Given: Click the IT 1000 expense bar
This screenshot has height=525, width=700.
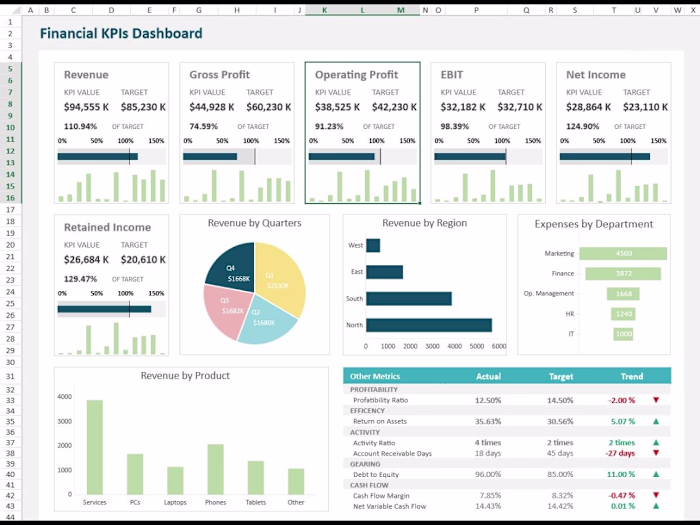Looking at the screenshot, I should [623, 334].
